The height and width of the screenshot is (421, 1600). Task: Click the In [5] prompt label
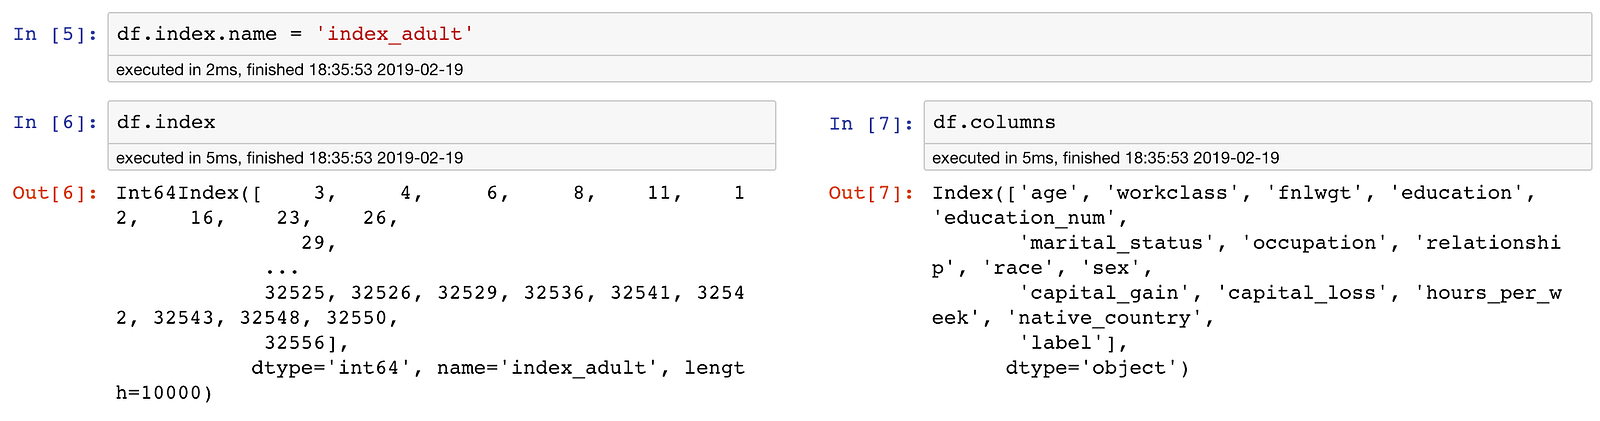coord(55,35)
